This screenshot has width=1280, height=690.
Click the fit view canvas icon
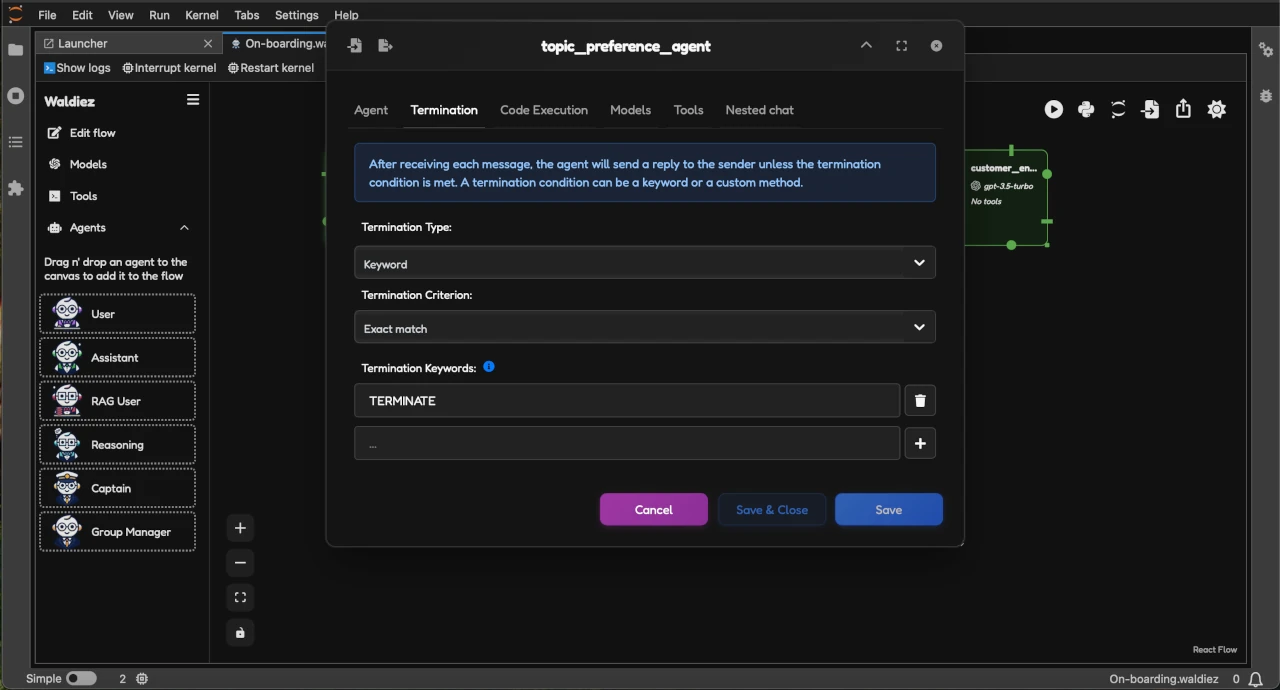coord(240,598)
